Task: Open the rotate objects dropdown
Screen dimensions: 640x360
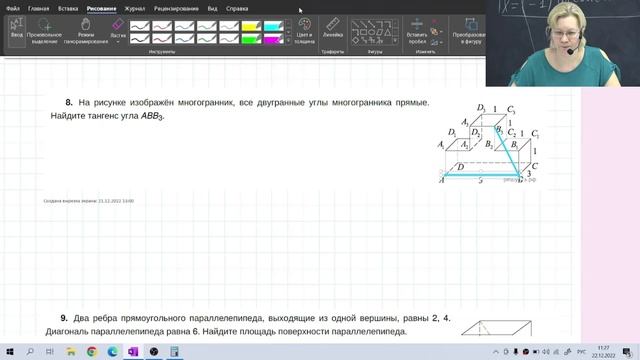Action: [436, 42]
